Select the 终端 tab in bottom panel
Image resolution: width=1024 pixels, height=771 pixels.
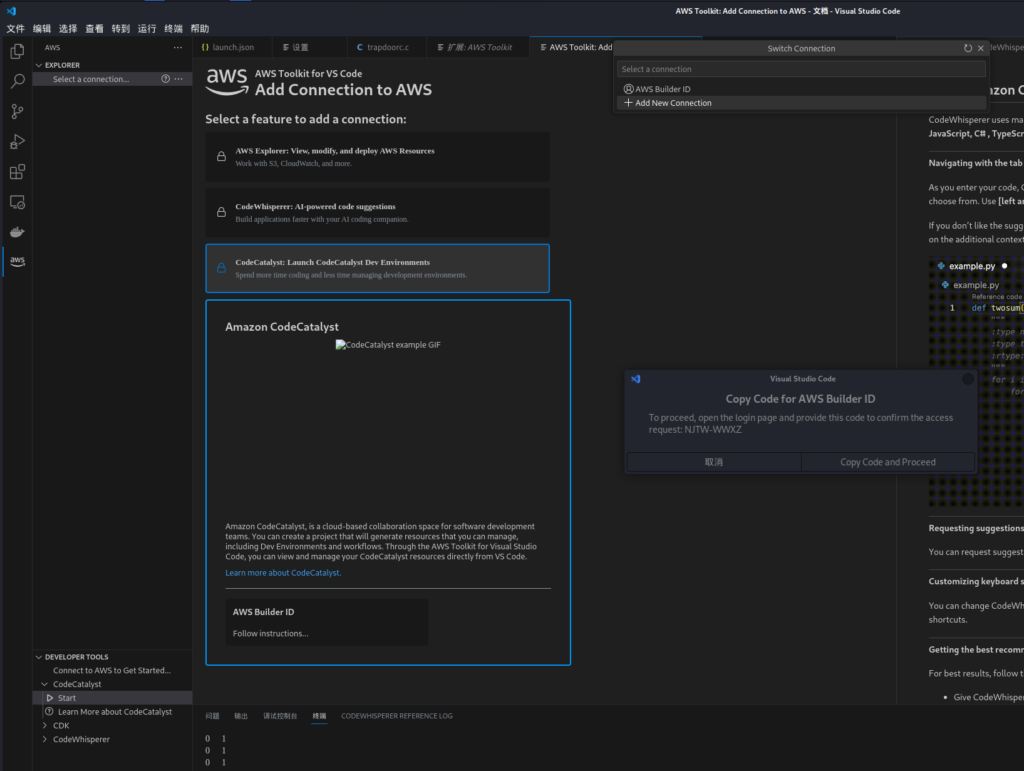[319, 716]
